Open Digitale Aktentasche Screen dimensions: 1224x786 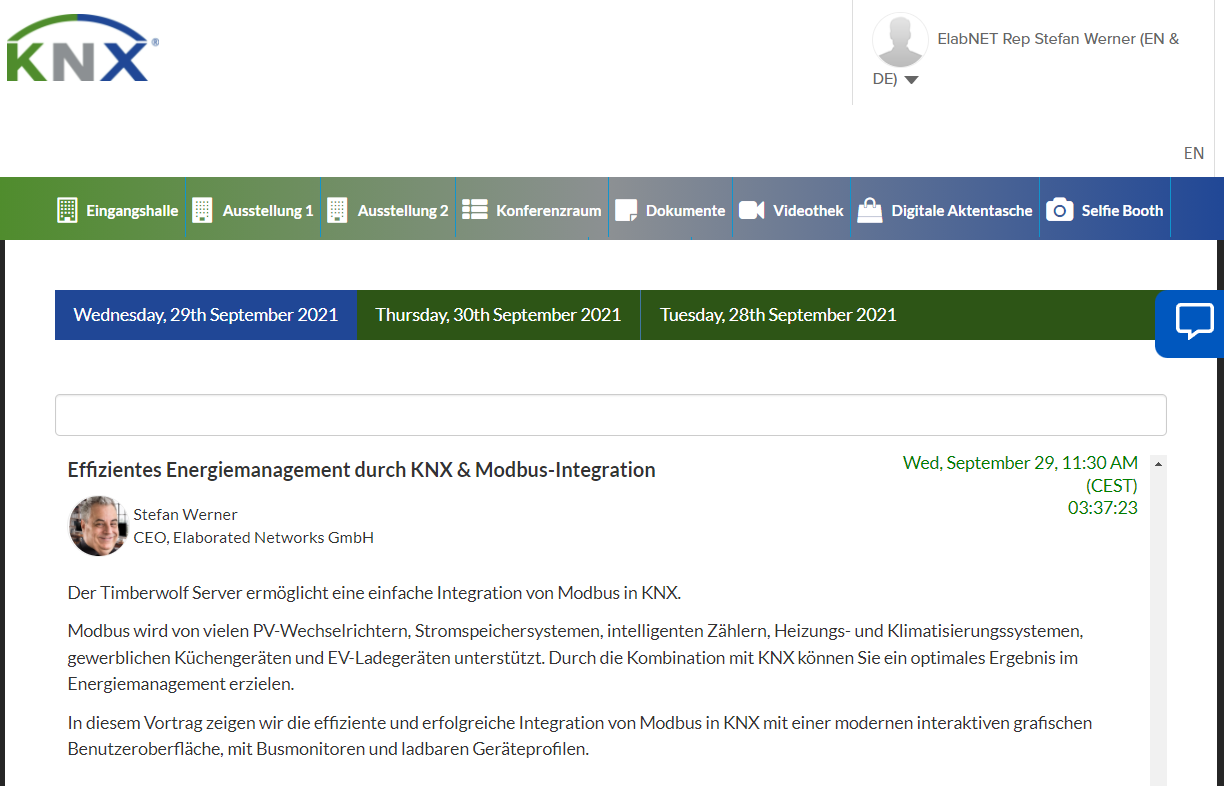[962, 211]
